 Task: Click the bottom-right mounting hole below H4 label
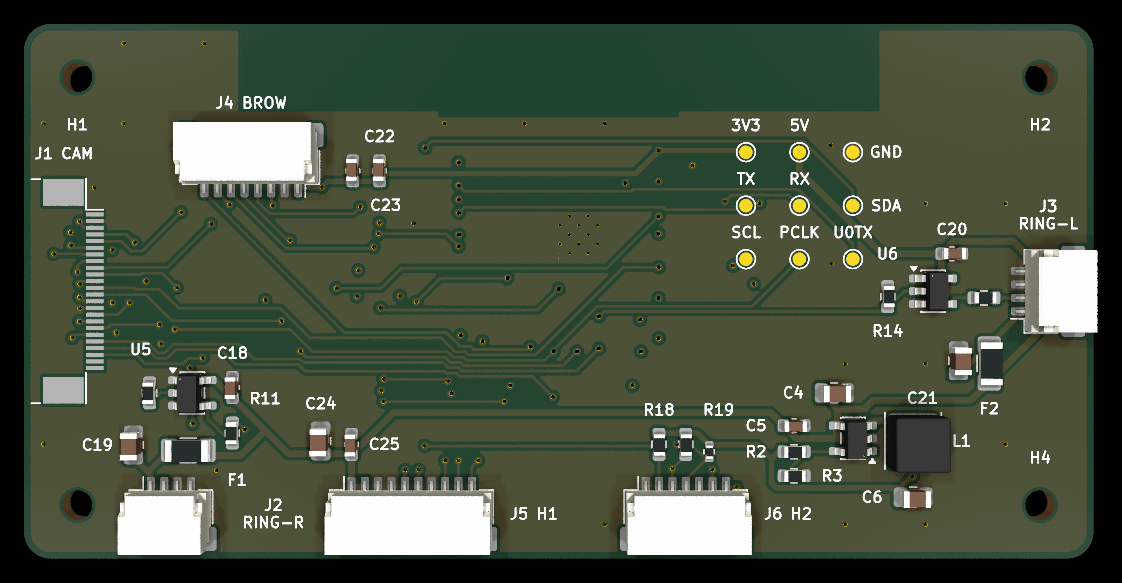tap(1040, 504)
